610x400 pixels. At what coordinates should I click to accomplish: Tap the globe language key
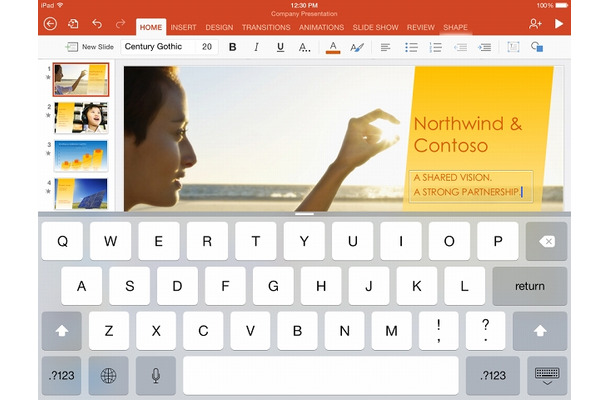point(108,375)
